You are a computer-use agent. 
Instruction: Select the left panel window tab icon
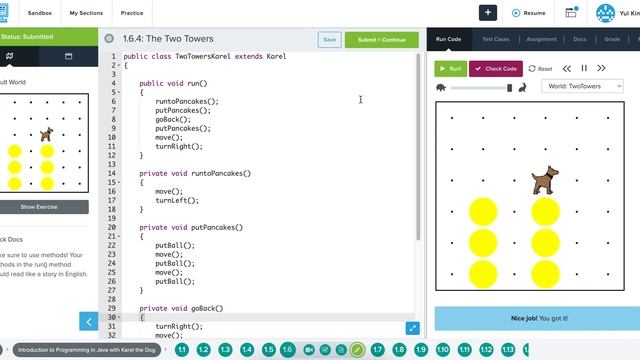(x=69, y=56)
